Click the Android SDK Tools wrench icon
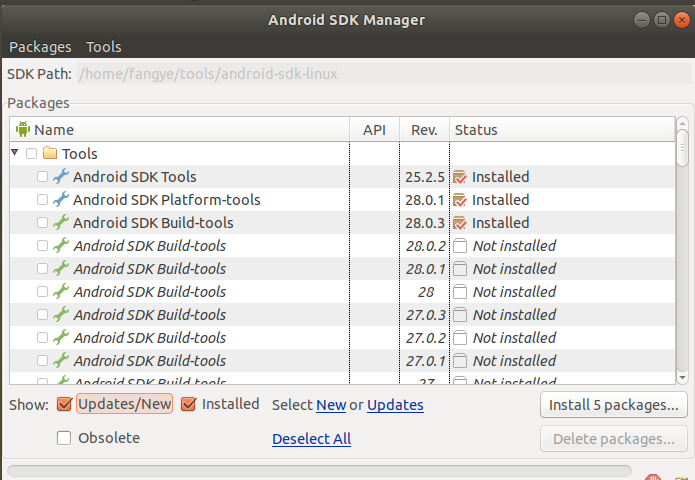Image resolution: width=695 pixels, height=480 pixels. (x=61, y=177)
